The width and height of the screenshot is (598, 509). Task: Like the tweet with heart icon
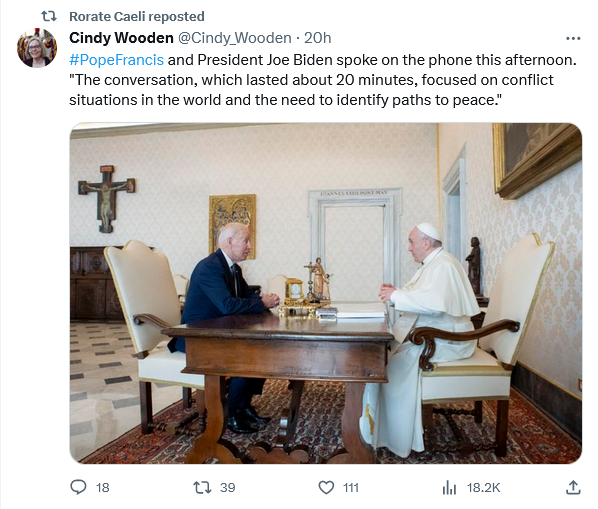[326, 488]
